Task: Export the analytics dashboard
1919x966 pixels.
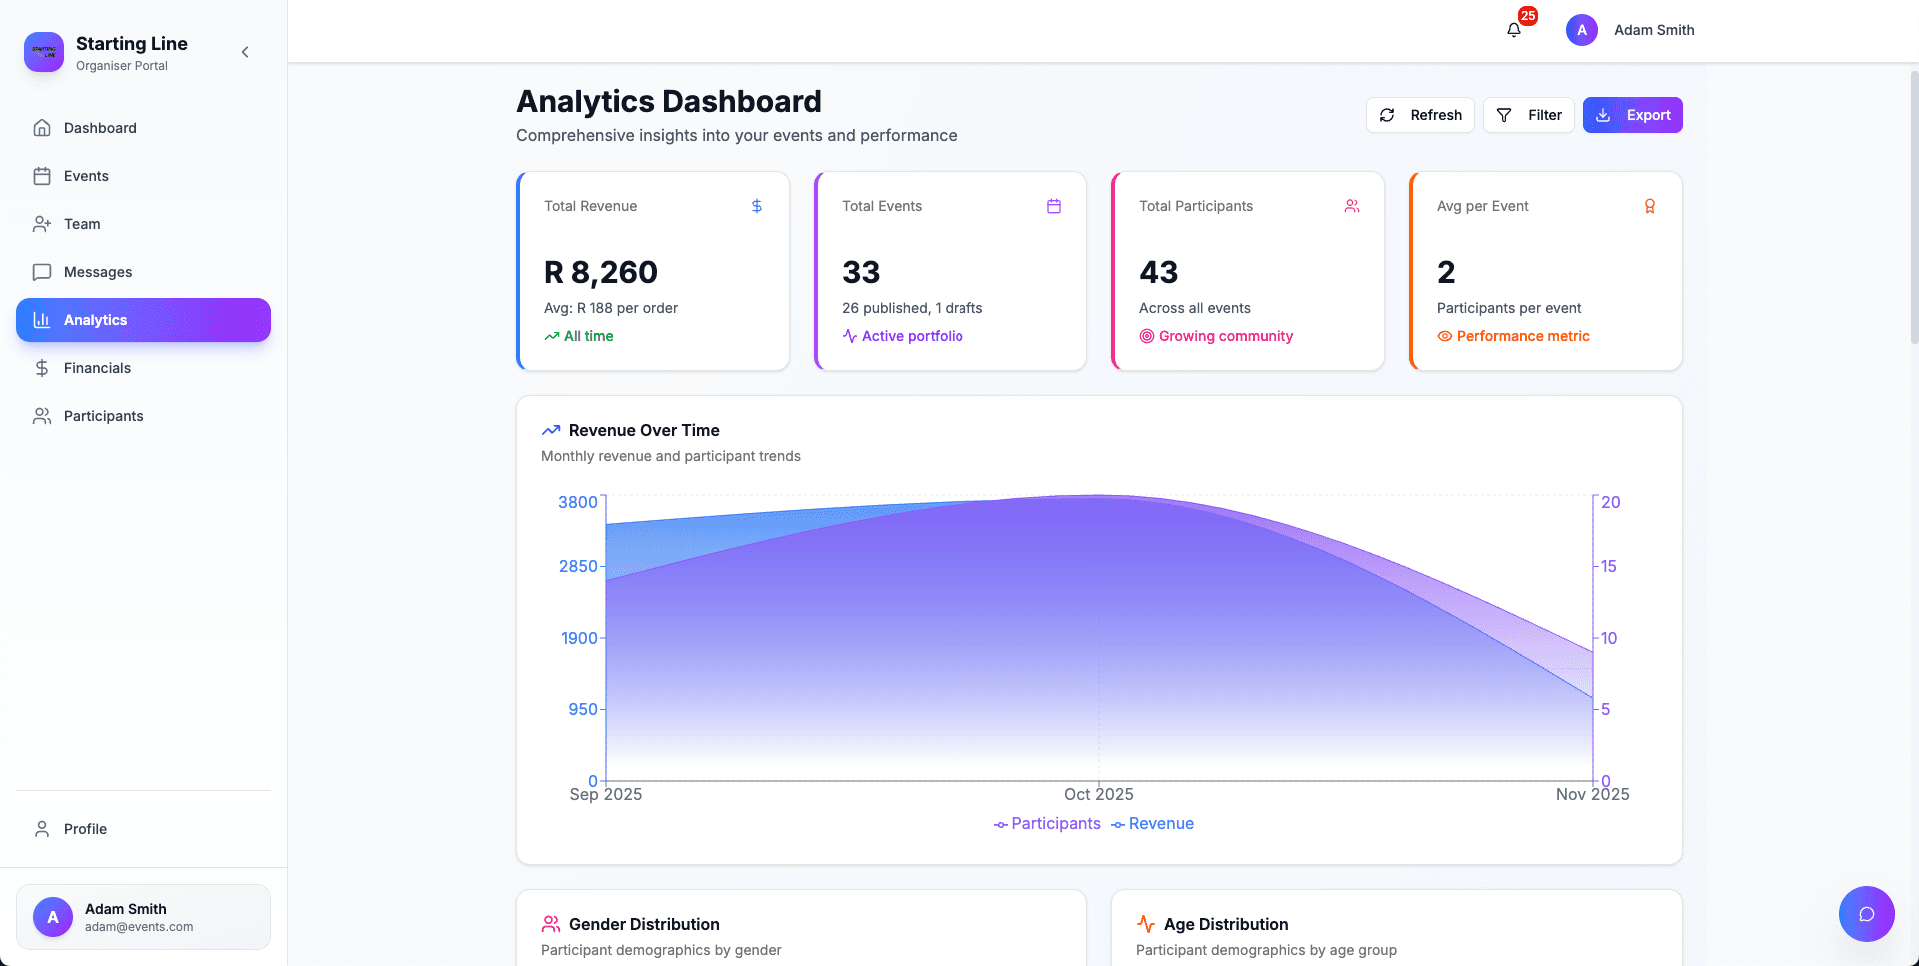Action: [x=1632, y=114]
